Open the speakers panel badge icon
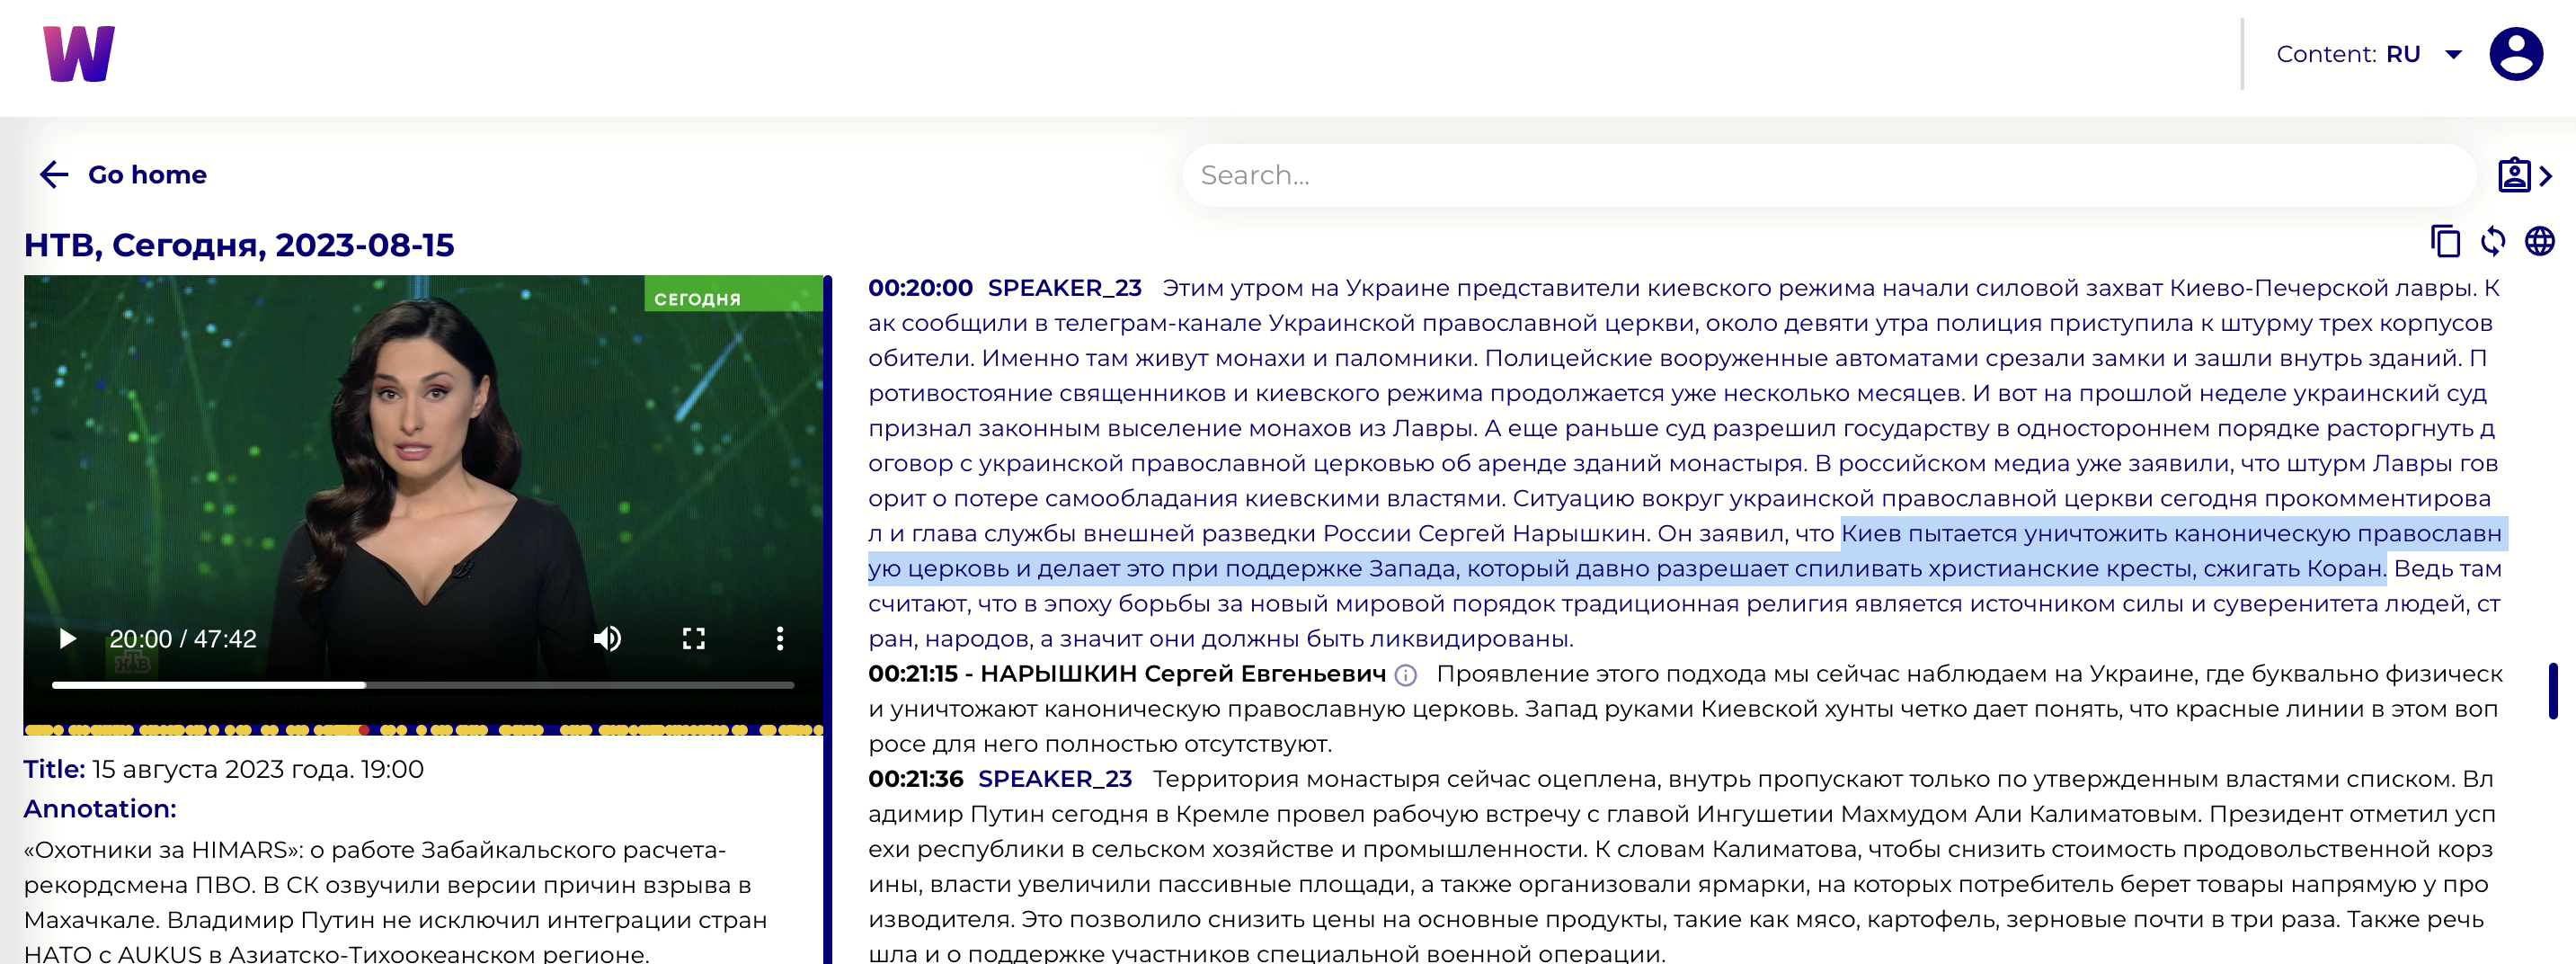The height and width of the screenshot is (964, 2576). click(2523, 175)
